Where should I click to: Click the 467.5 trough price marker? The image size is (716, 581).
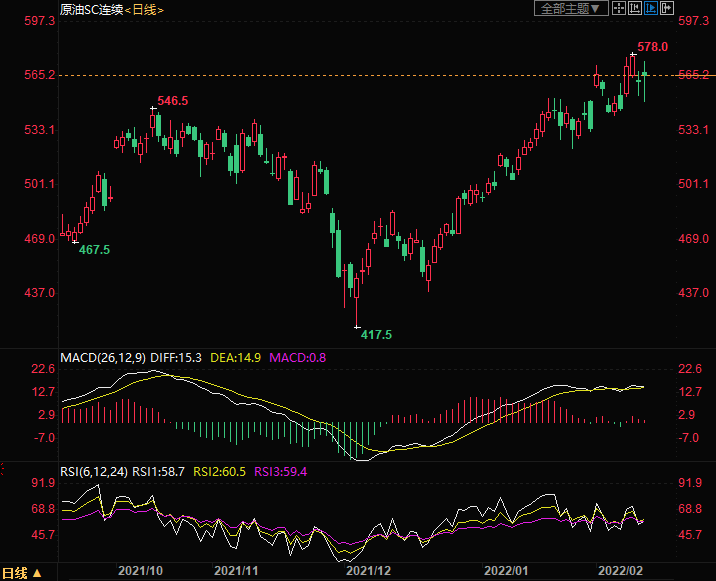coord(94,249)
